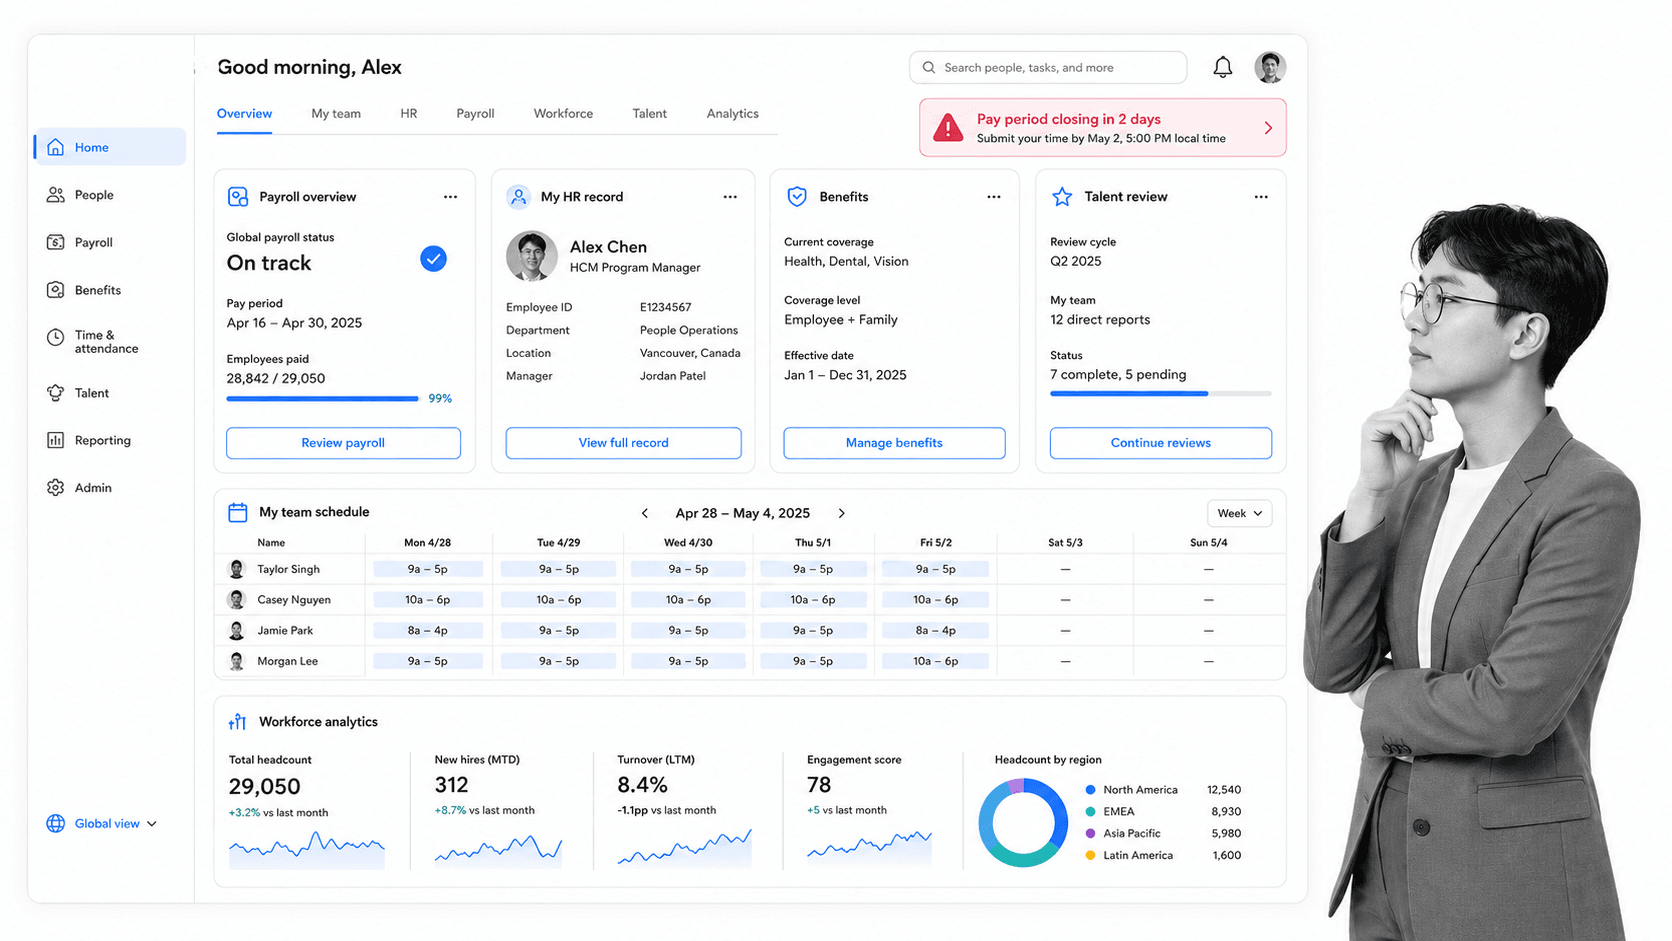Image resolution: width=1672 pixels, height=941 pixels.
Task: Switch to the HR tab
Action: pos(409,114)
